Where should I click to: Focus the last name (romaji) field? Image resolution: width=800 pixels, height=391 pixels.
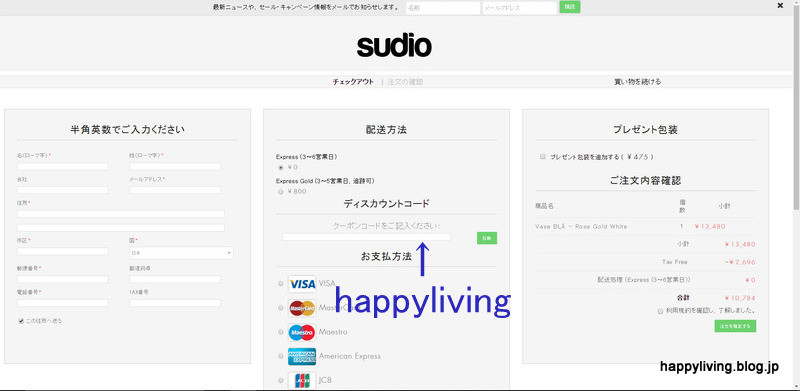[x=175, y=166]
